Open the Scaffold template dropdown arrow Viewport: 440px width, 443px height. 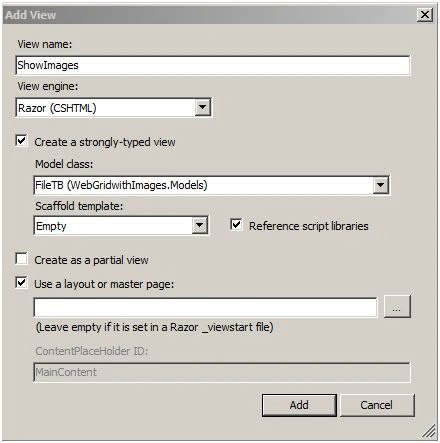coord(200,225)
